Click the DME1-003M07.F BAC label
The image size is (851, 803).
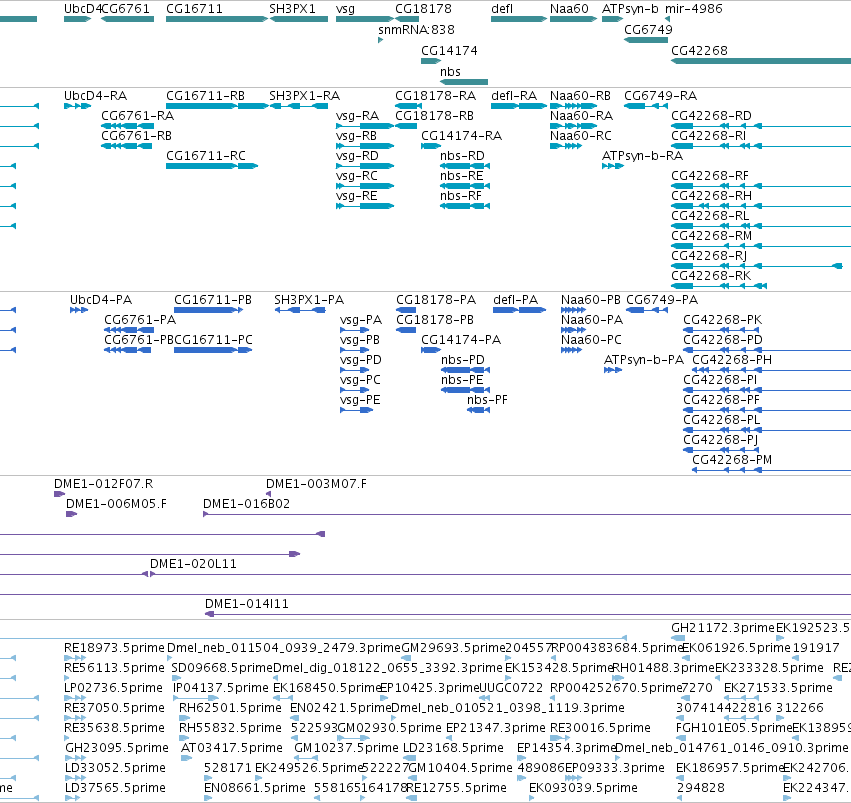[x=316, y=484]
